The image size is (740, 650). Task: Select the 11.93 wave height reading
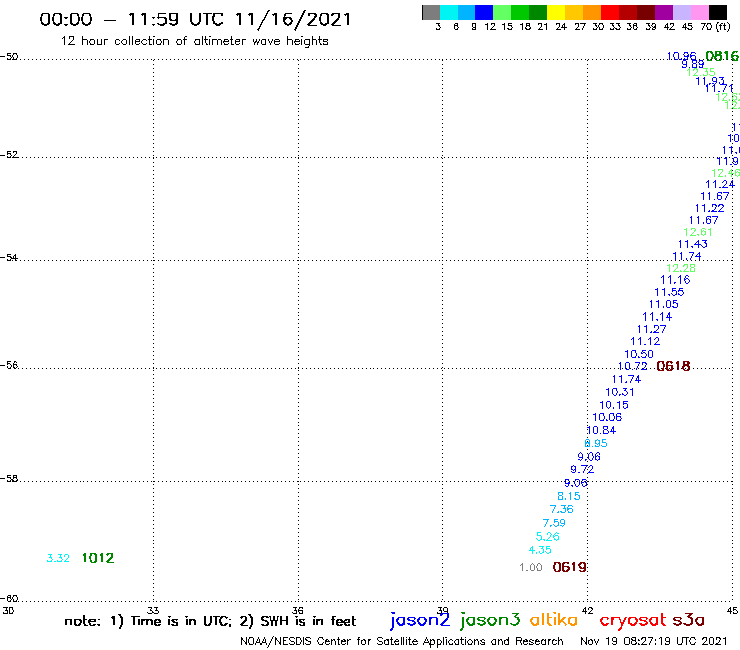pos(710,81)
